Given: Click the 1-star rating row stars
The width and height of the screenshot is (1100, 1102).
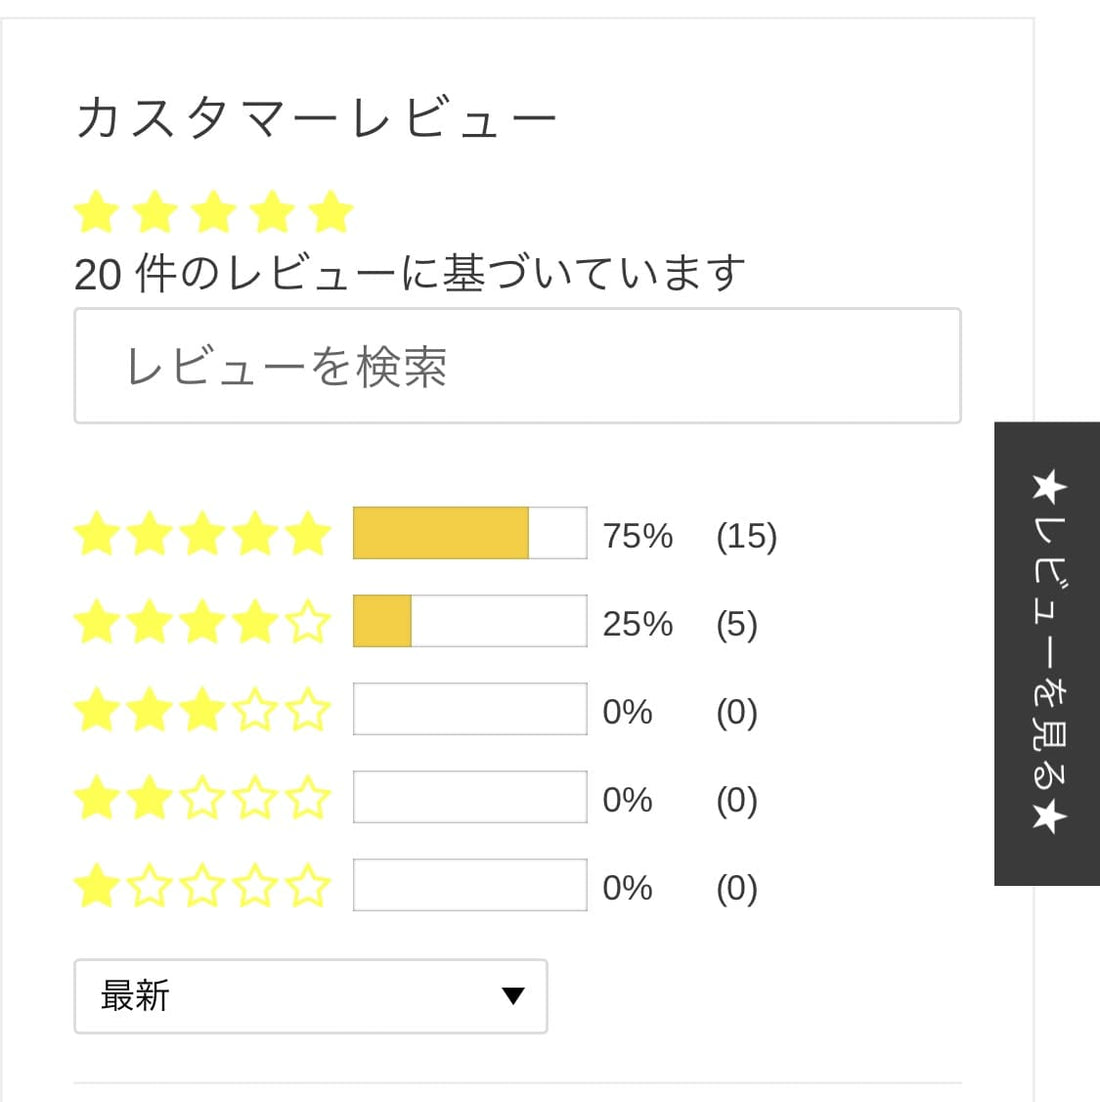Looking at the screenshot, I should click(x=202, y=886).
